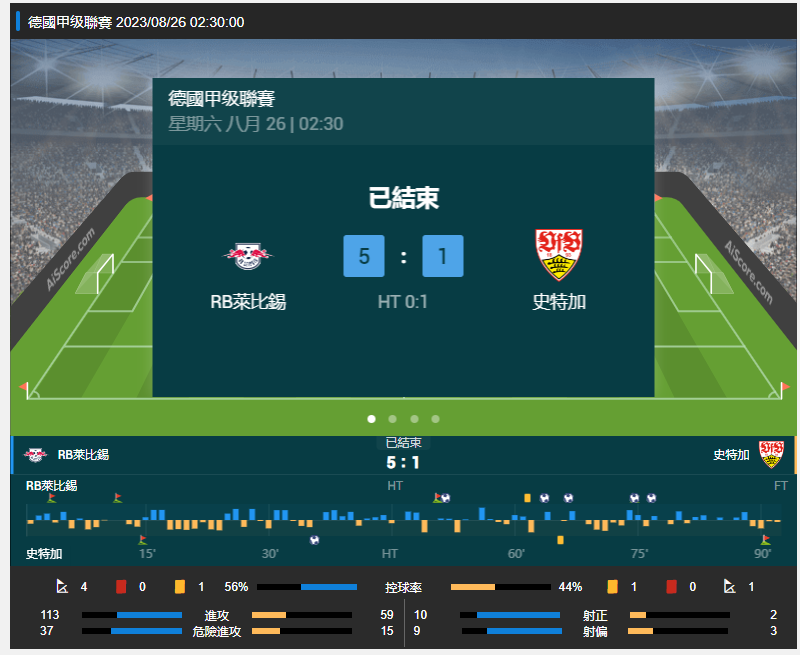Click Stuttgart yellow card marker below timeline
This screenshot has width=800, height=655.
point(560,540)
